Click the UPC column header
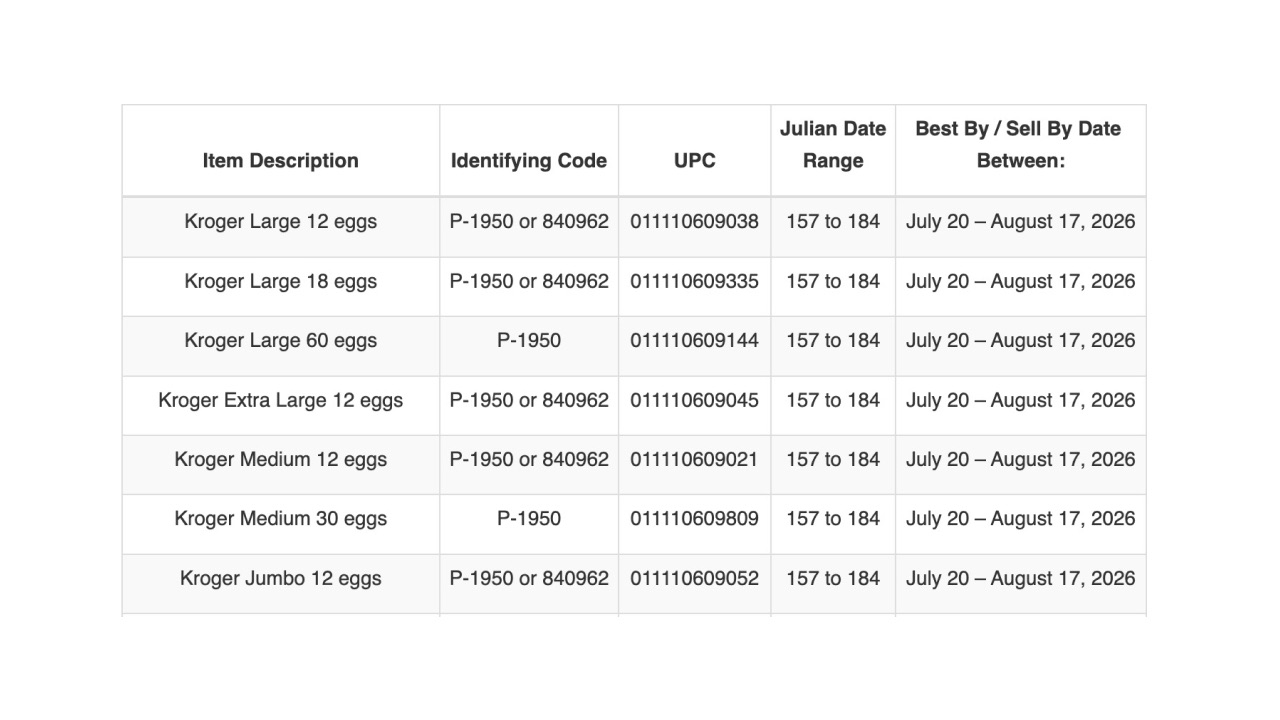 (695, 161)
